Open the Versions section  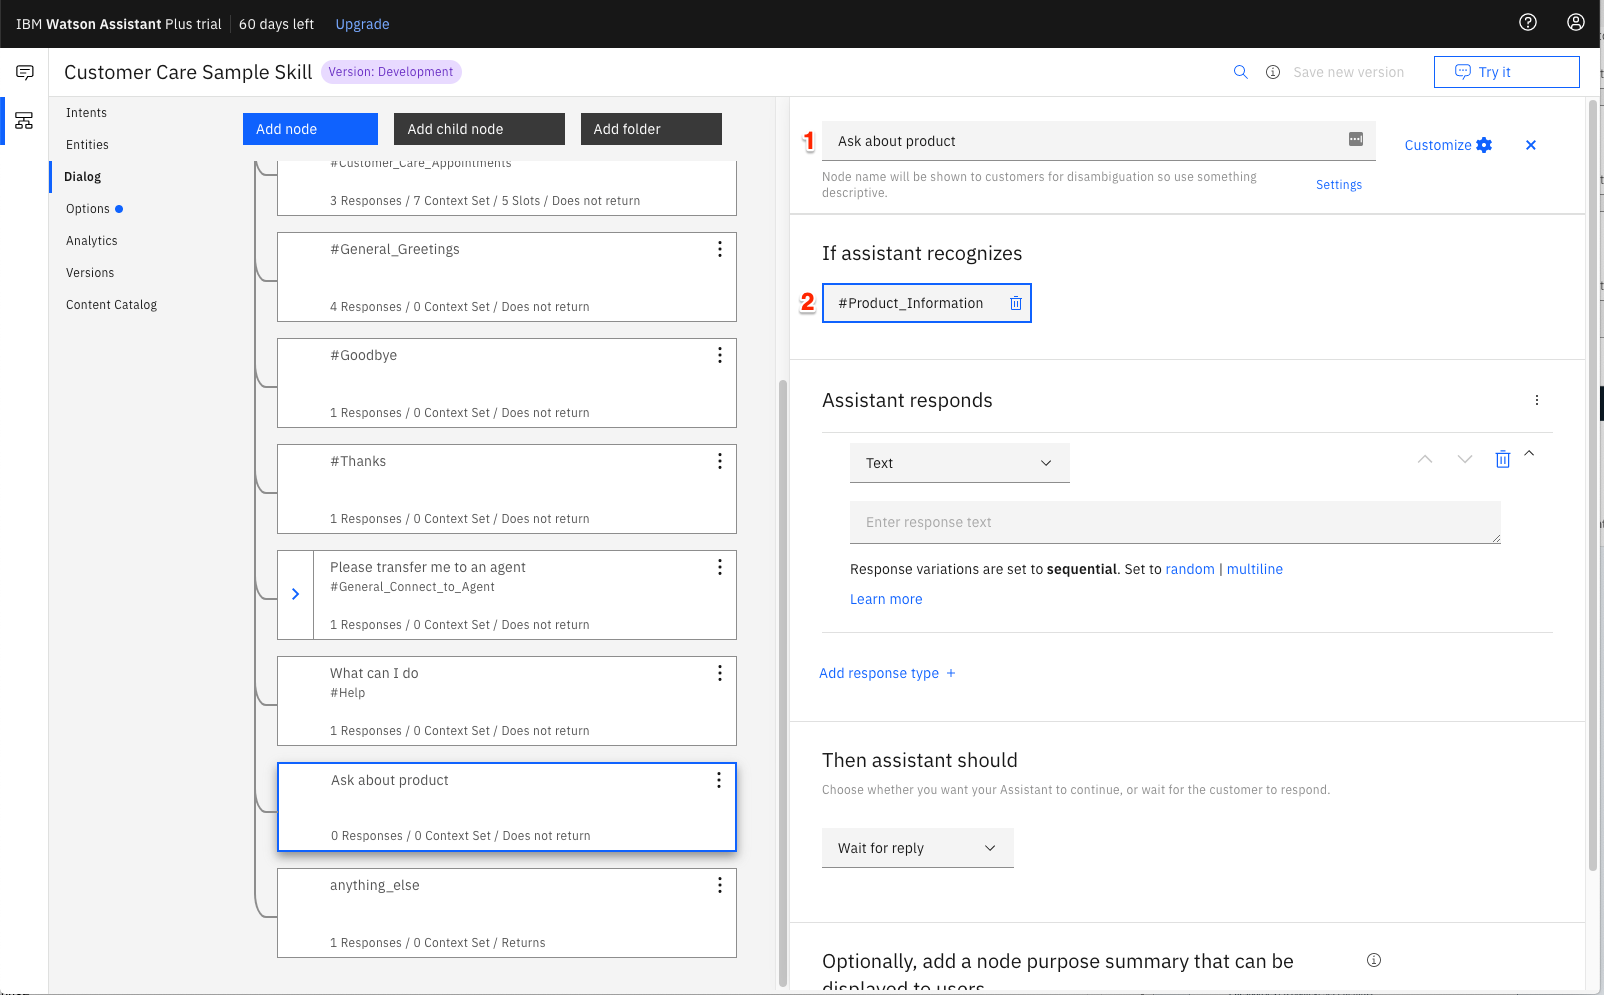(90, 273)
